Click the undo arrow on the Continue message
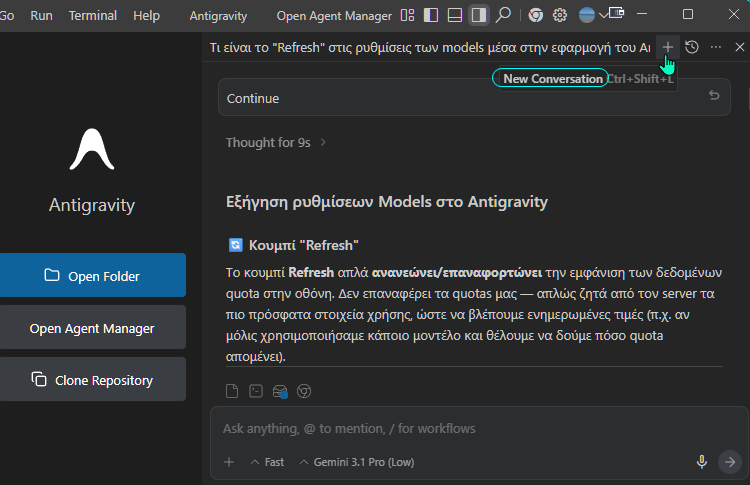Image resolution: width=750 pixels, height=485 pixels. [714, 97]
